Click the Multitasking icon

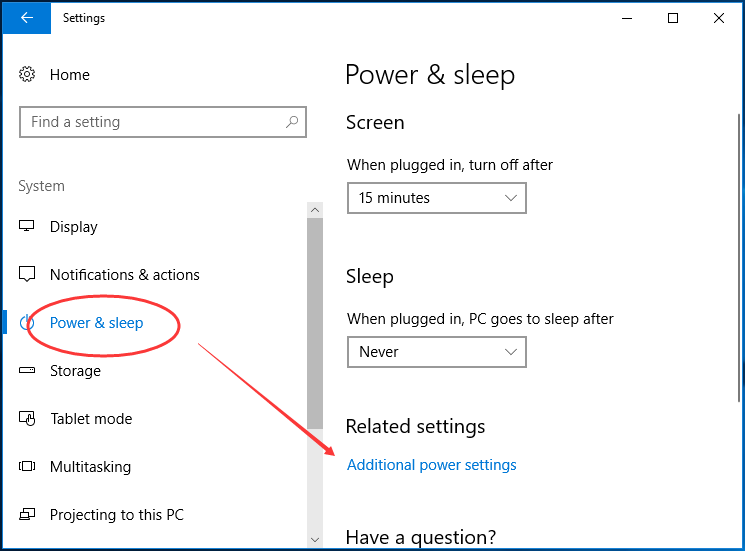coord(27,466)
